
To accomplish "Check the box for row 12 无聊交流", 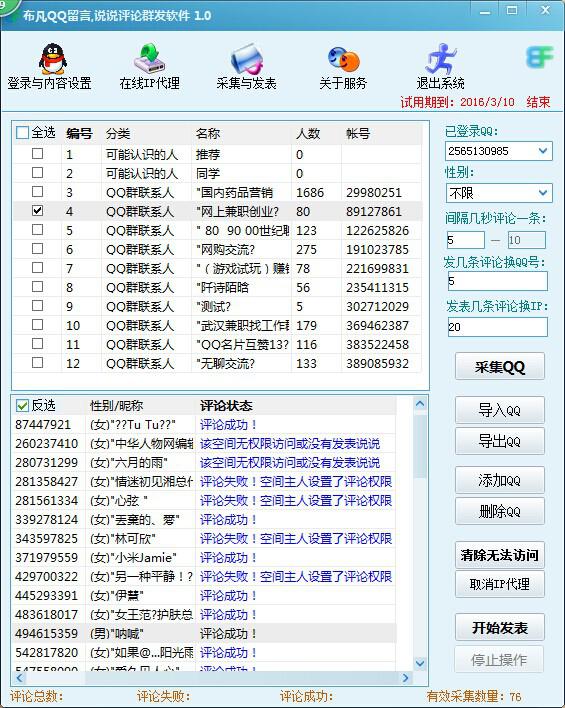I will [37, 363].
